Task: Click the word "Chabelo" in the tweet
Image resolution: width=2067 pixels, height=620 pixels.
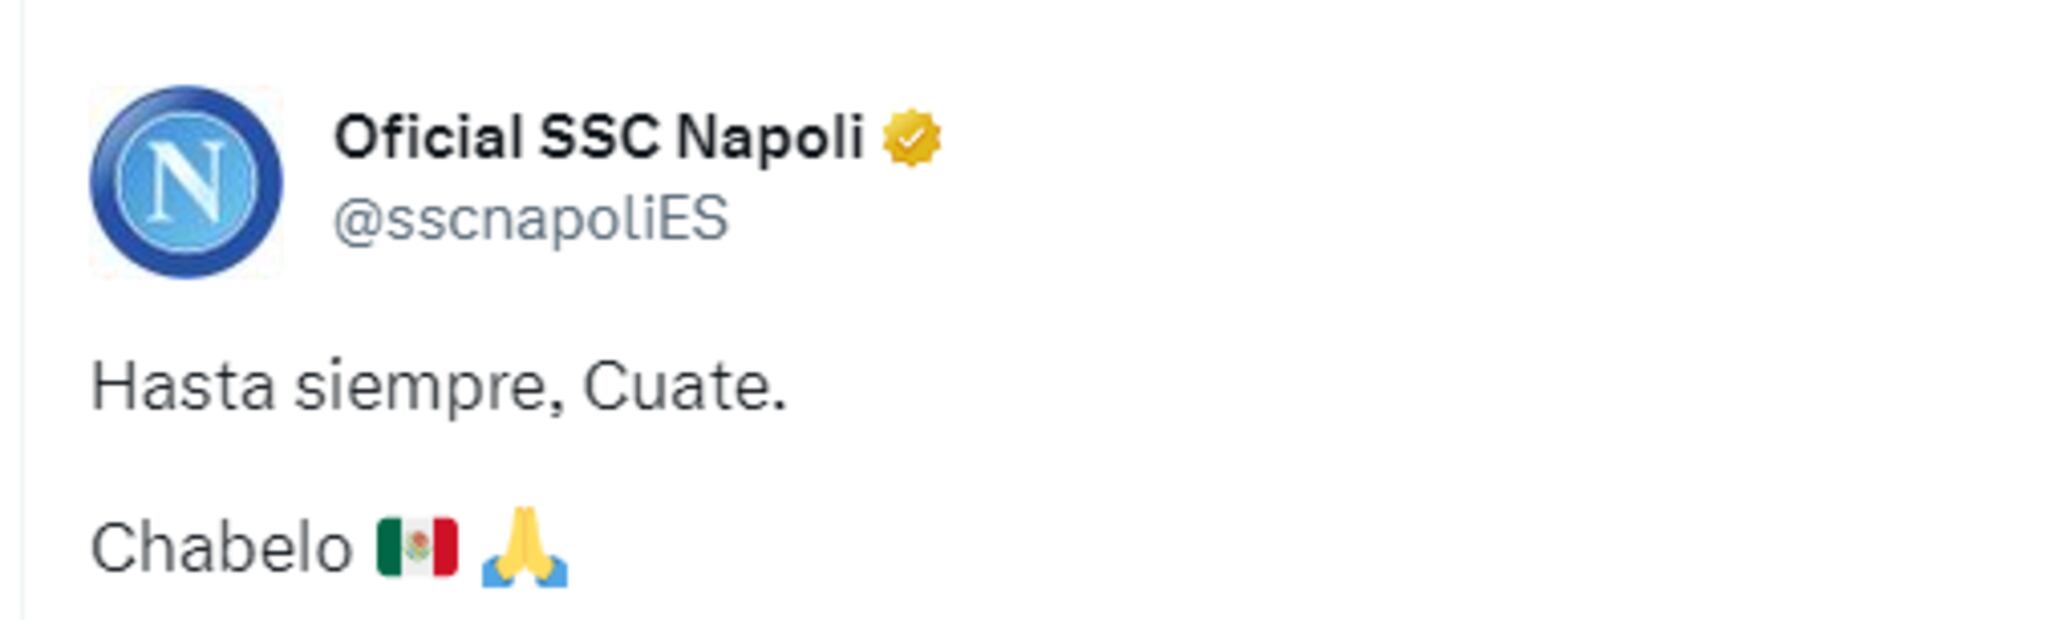Action: pyautogui.click(x=221, y=549)
